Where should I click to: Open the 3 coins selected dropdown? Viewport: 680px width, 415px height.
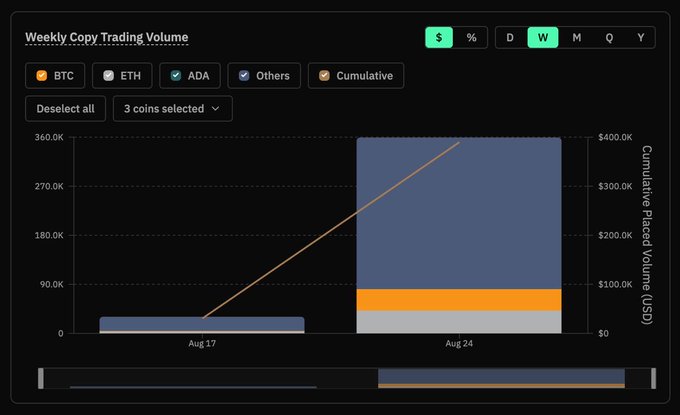[173, 108]
